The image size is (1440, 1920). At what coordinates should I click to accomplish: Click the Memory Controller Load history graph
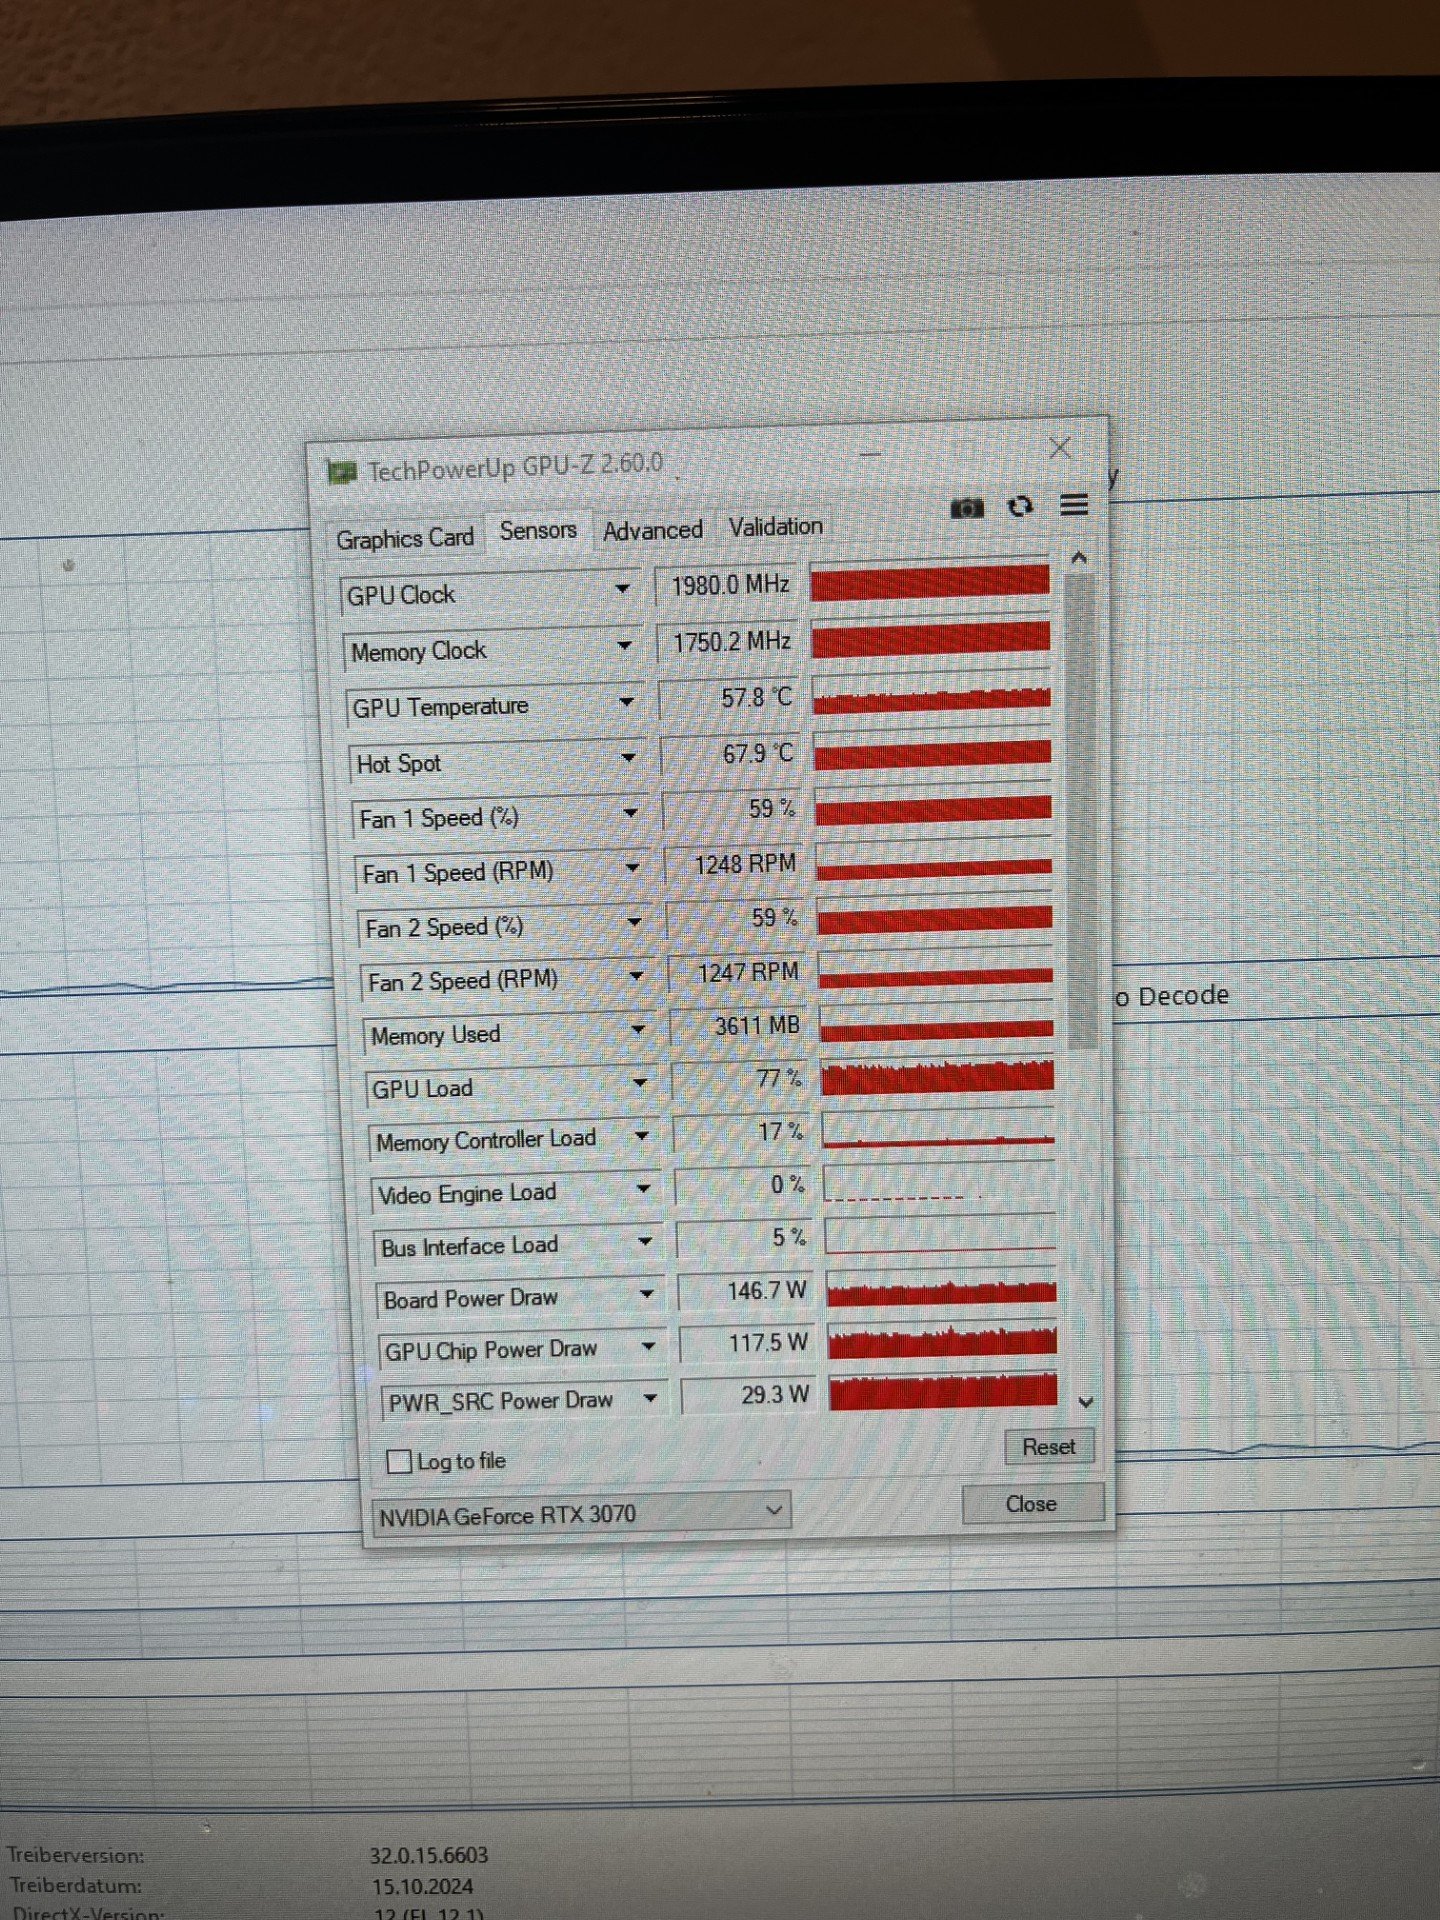939,1130
